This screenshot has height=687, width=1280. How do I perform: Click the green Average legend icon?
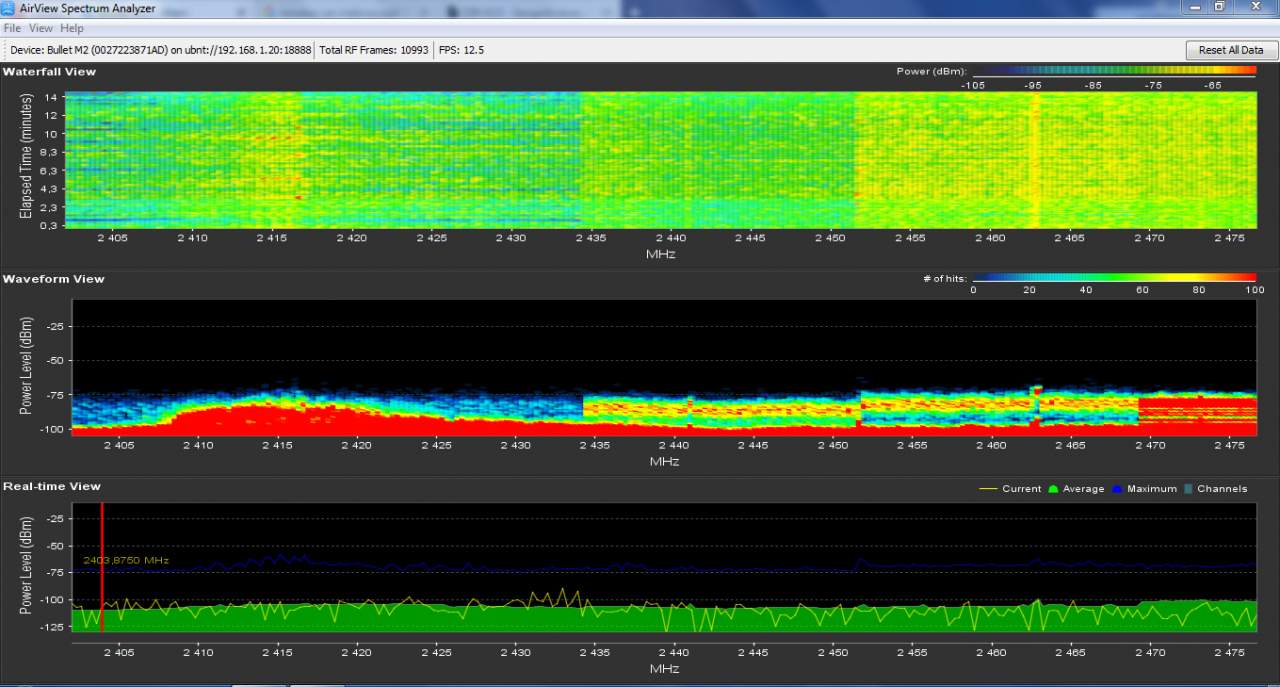[1052, 489]
